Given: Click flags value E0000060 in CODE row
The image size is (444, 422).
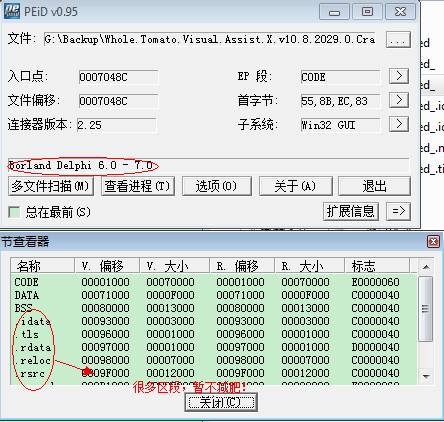Looking at the screenshot, I should 375,282.
